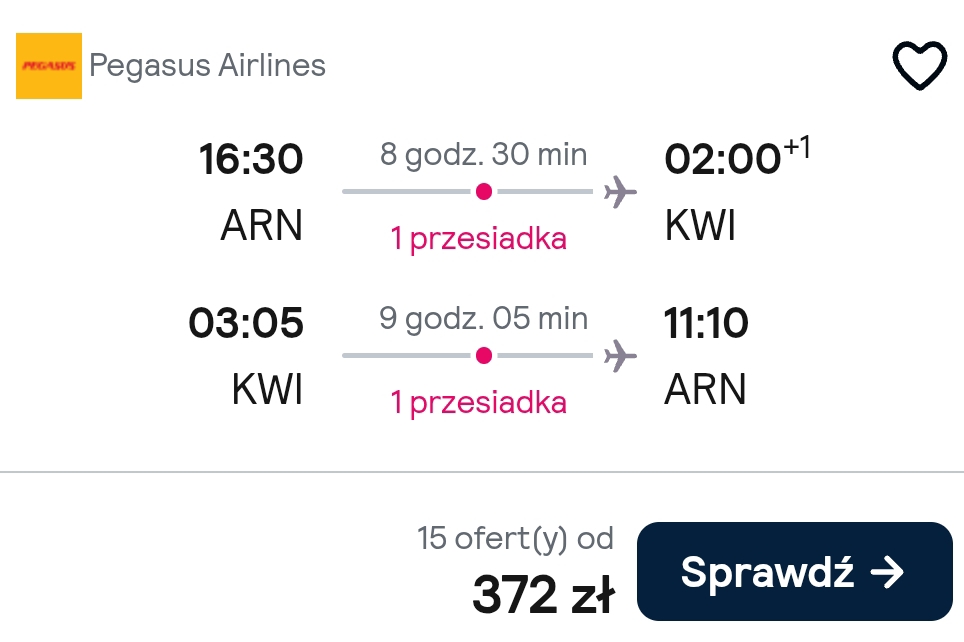
Task: Save flight with the heart icon
Action: pyautogui.click(x=919, y=65)
